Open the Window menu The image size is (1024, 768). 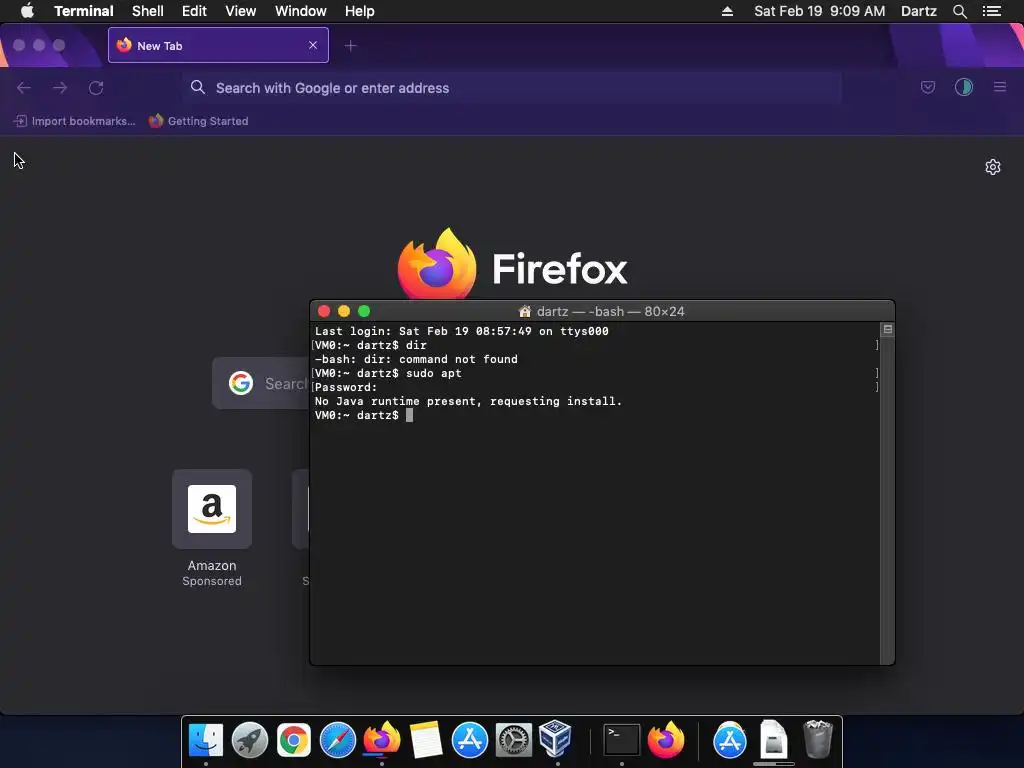(300, 11)
